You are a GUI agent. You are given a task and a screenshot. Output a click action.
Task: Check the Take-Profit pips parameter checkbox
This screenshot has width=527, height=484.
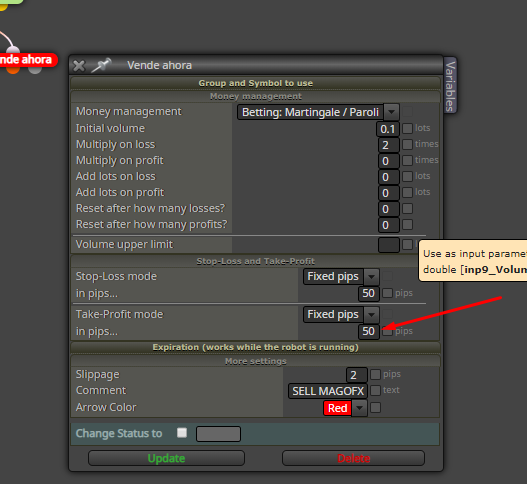click(x=387, y=331)
